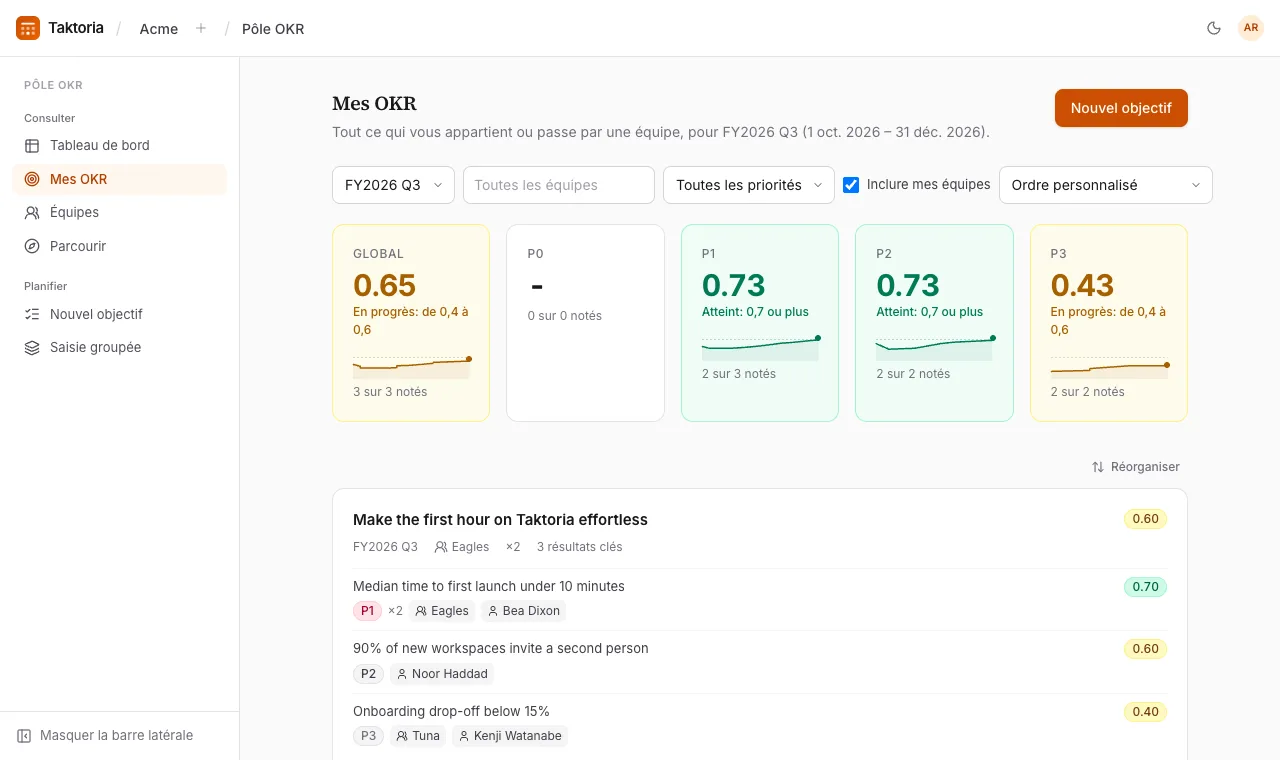Click the team icon on Tuna chip
Viewport: 1280px width, 760px height.
(x=401, y=736)
